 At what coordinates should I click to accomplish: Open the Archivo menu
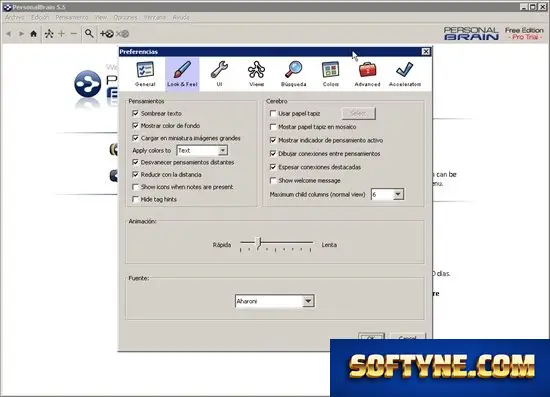pyautogui.click(x=14, y=17)
